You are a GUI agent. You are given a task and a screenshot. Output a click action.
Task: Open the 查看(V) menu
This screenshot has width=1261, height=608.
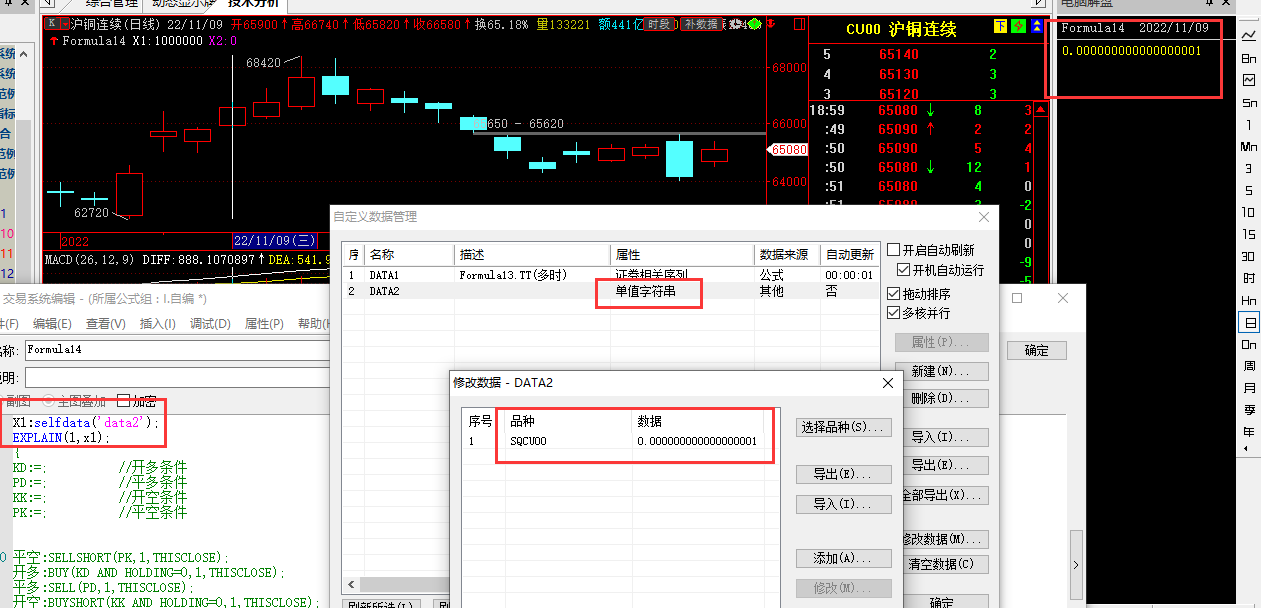point(105,324)
